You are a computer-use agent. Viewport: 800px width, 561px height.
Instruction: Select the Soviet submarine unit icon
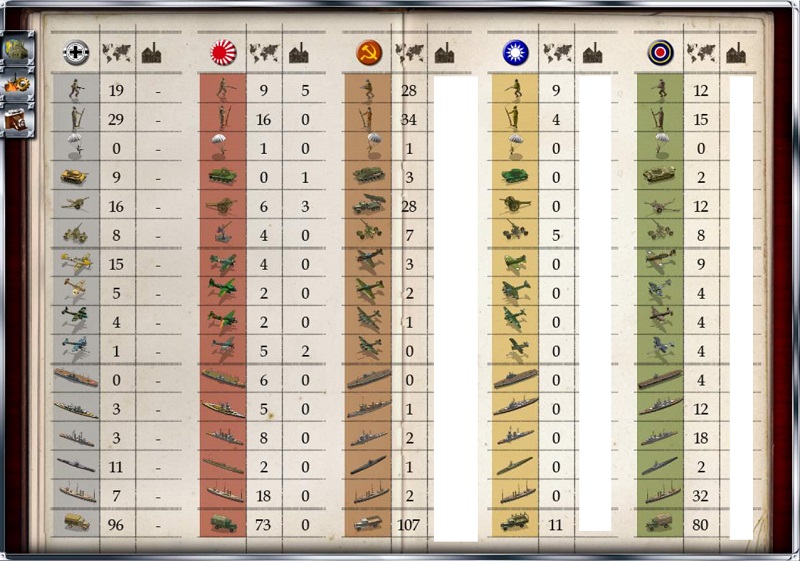pos(368,465)
